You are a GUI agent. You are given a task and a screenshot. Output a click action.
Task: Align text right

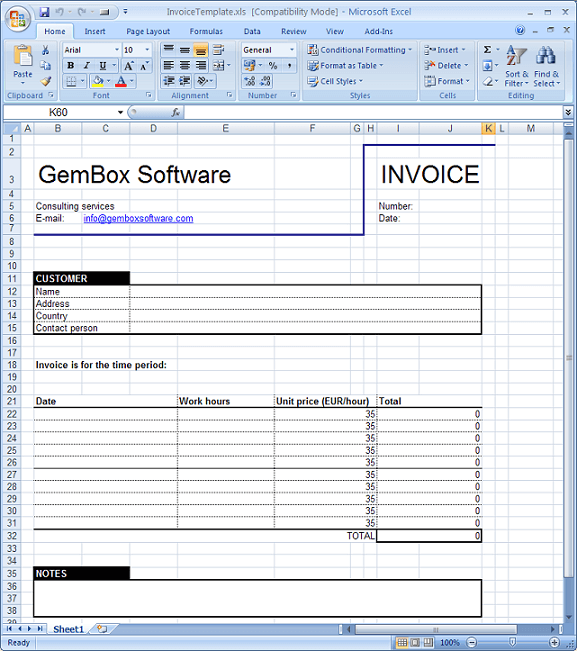201,66
